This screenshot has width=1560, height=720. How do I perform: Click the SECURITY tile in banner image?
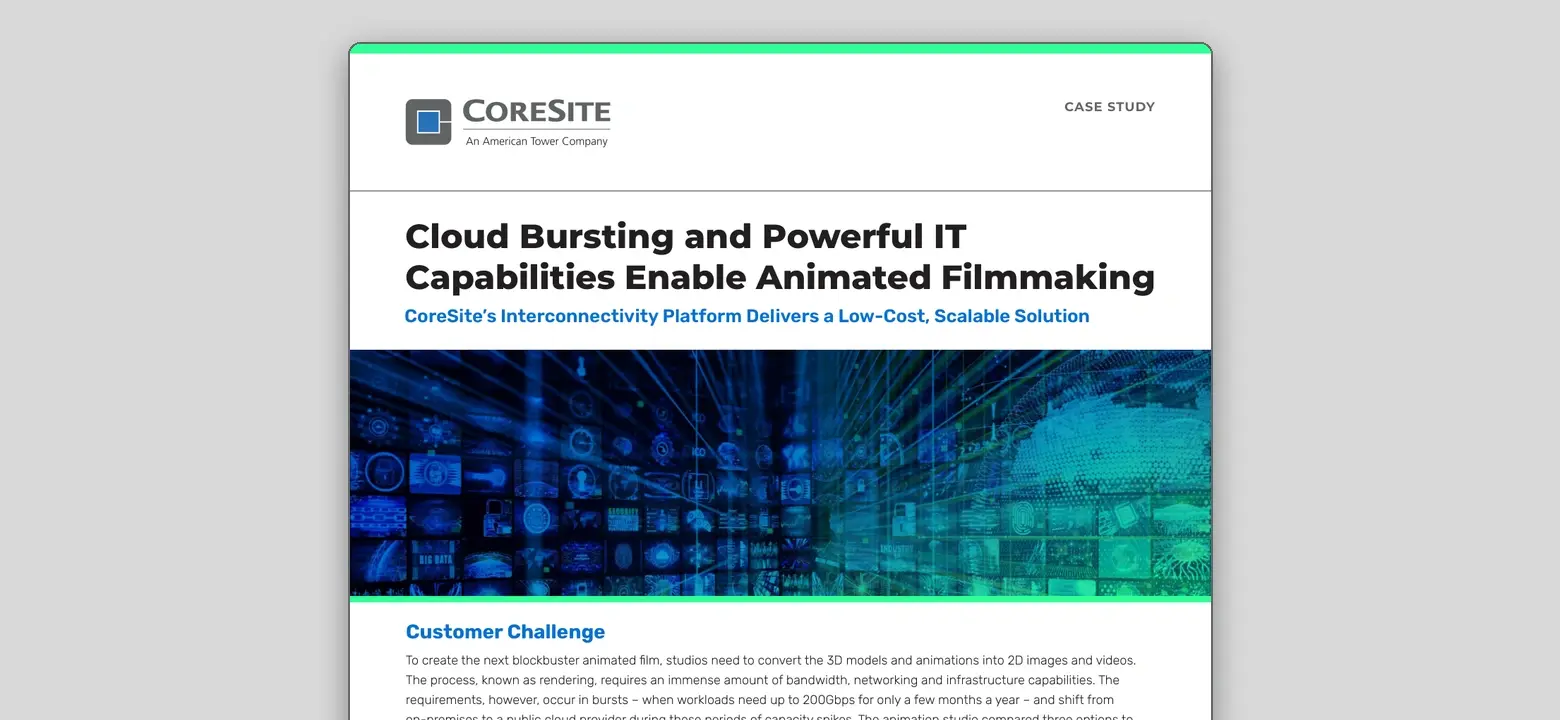[x=623, y=519]
